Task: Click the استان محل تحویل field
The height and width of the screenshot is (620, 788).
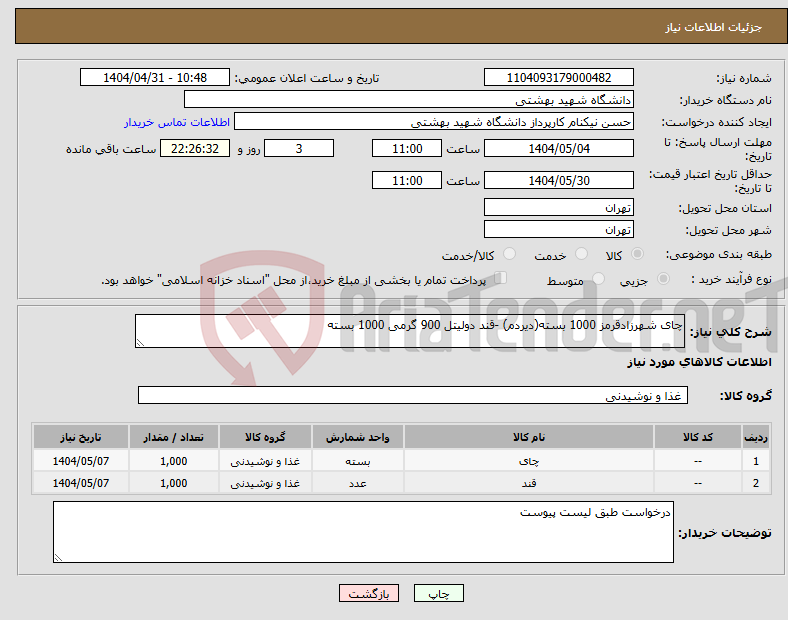Action: click(x=558, y=208)
